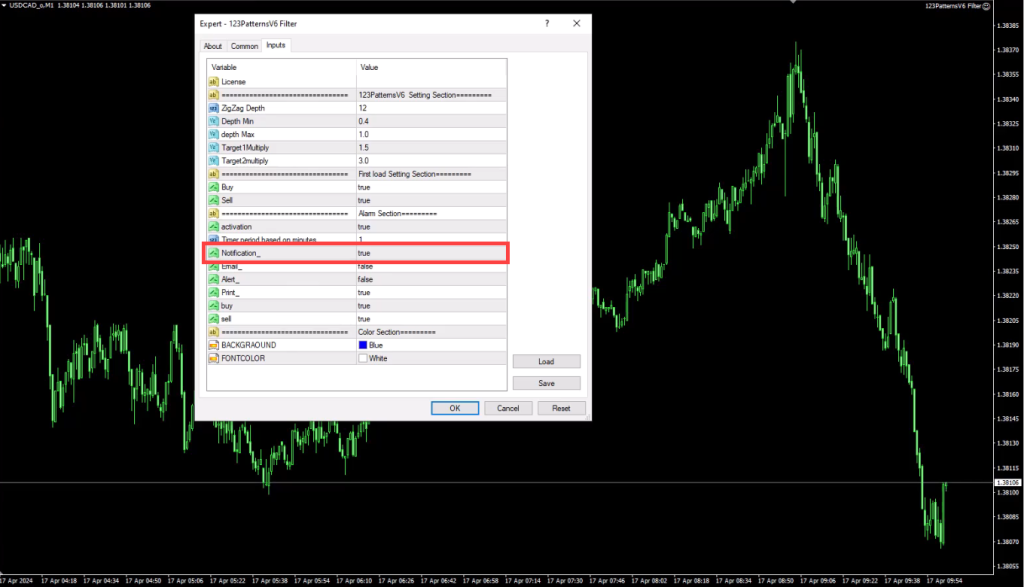Click the License string variable icon
Image resolution: width=1024 pixels, height=587 pixels.
(x=213, y=81)
